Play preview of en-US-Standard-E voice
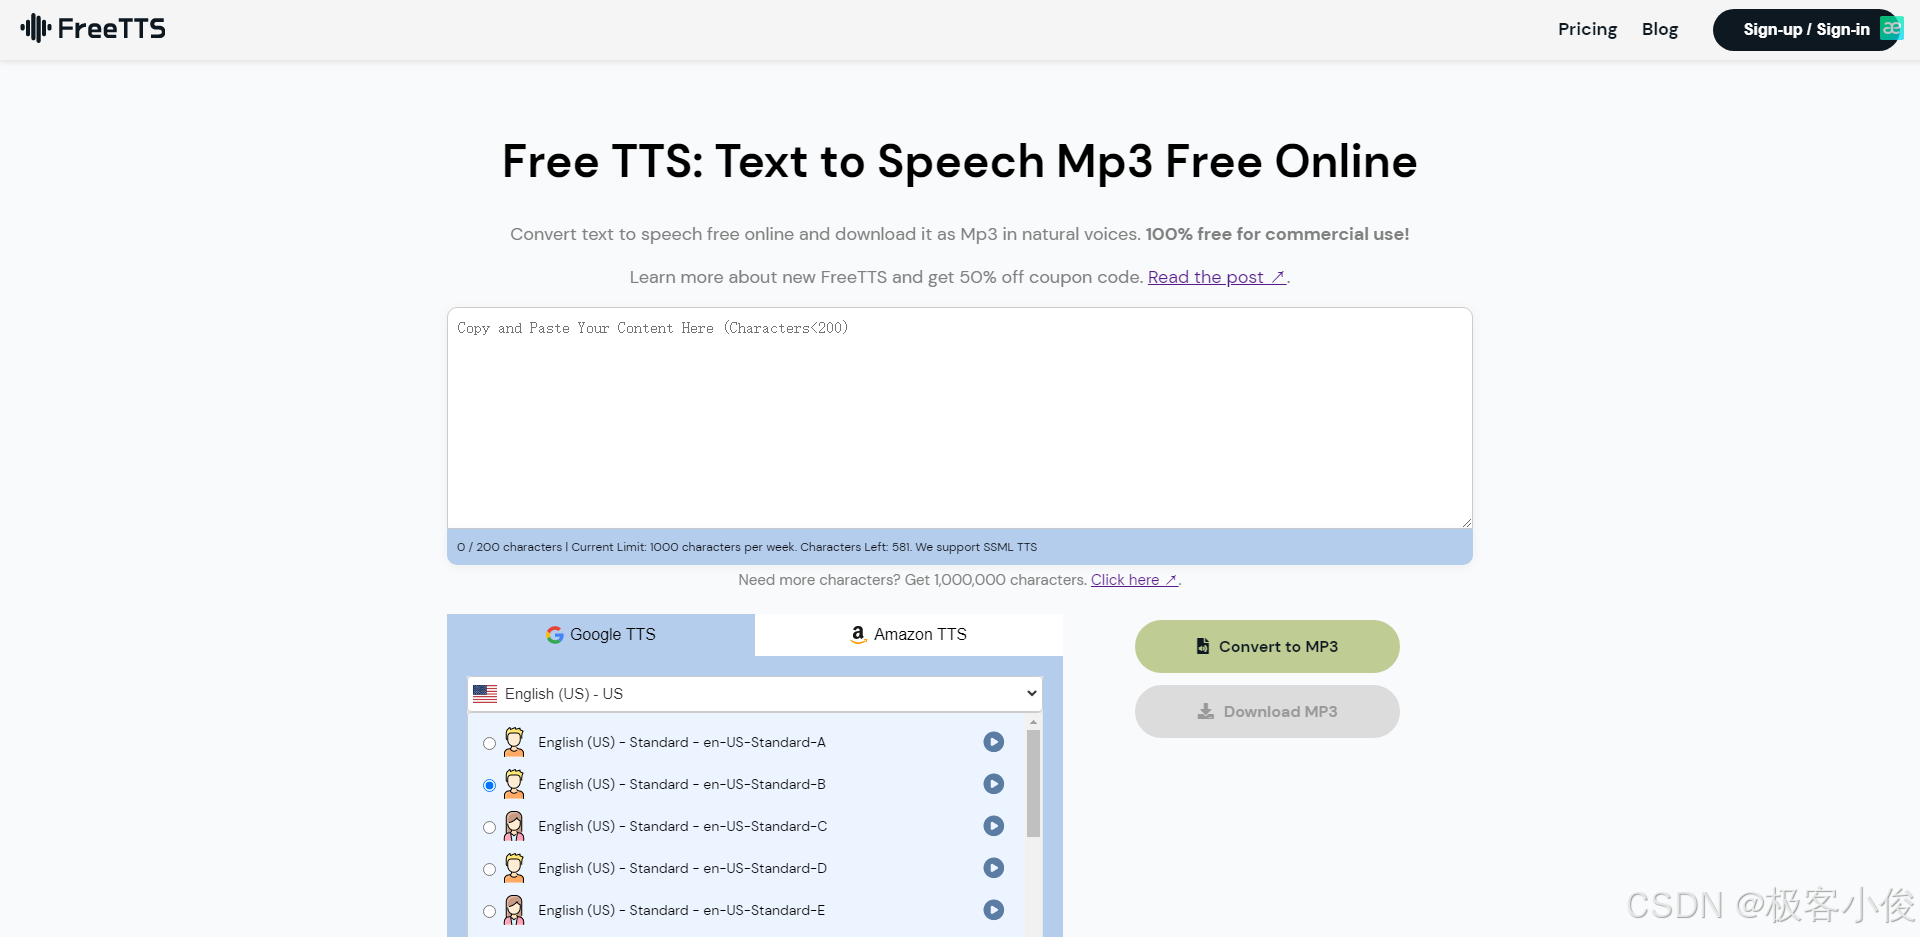 [x=993, y=910]
